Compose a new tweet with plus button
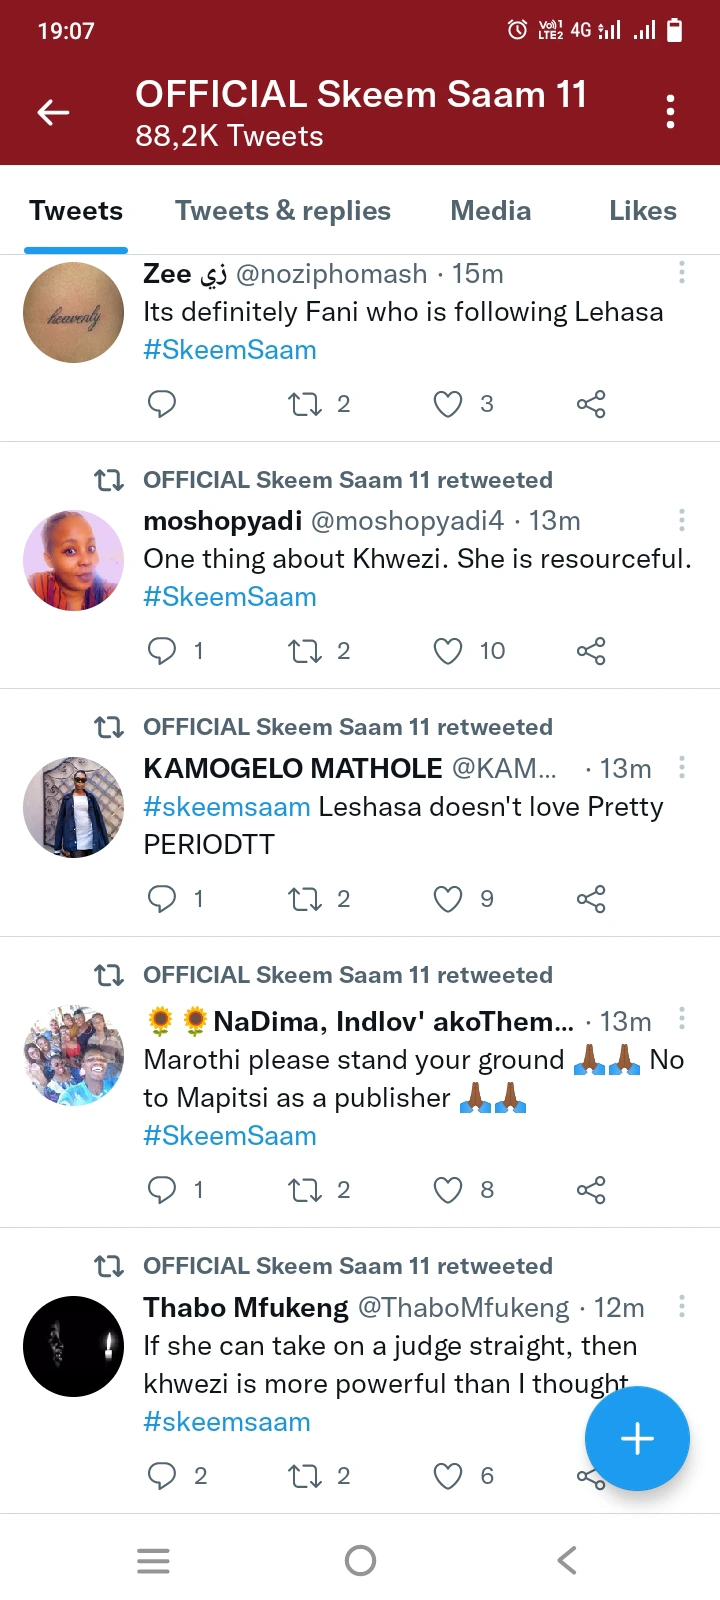 pos(637,1439)
